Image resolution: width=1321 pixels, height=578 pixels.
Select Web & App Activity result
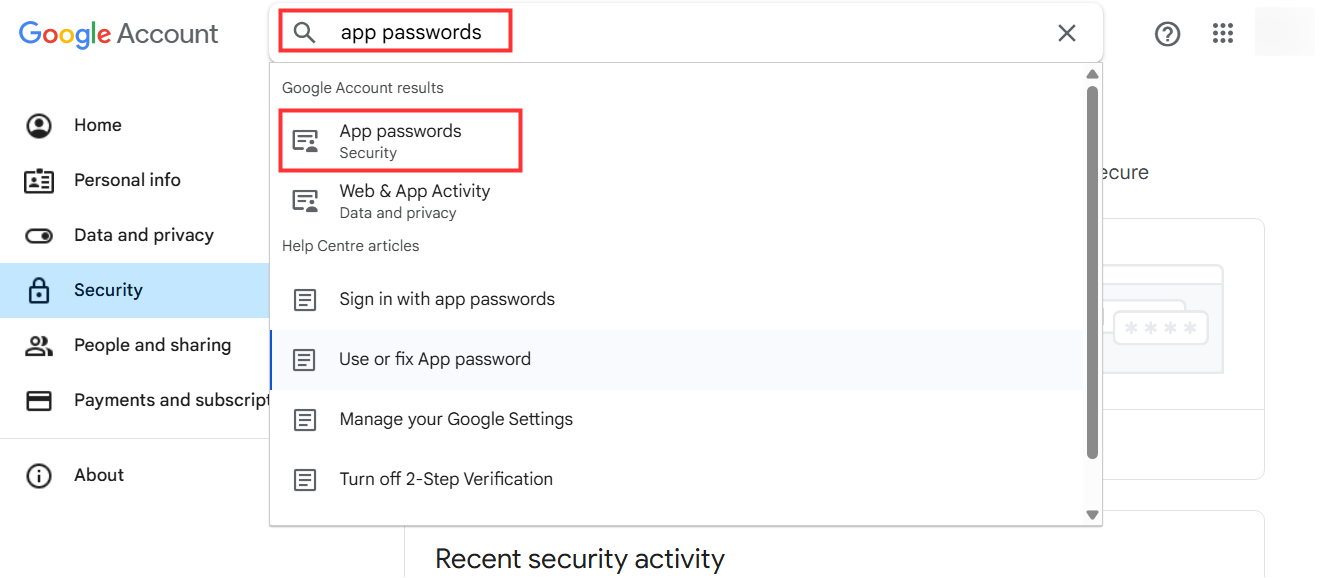click(414, 201)
